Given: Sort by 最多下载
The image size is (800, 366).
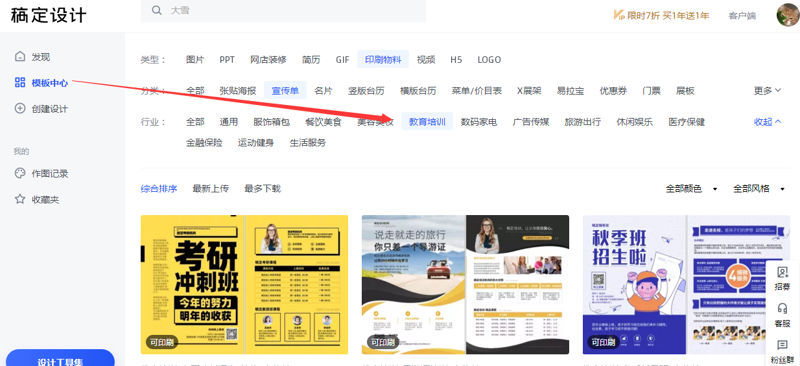Looking at the screenshot, I should 262,189.
